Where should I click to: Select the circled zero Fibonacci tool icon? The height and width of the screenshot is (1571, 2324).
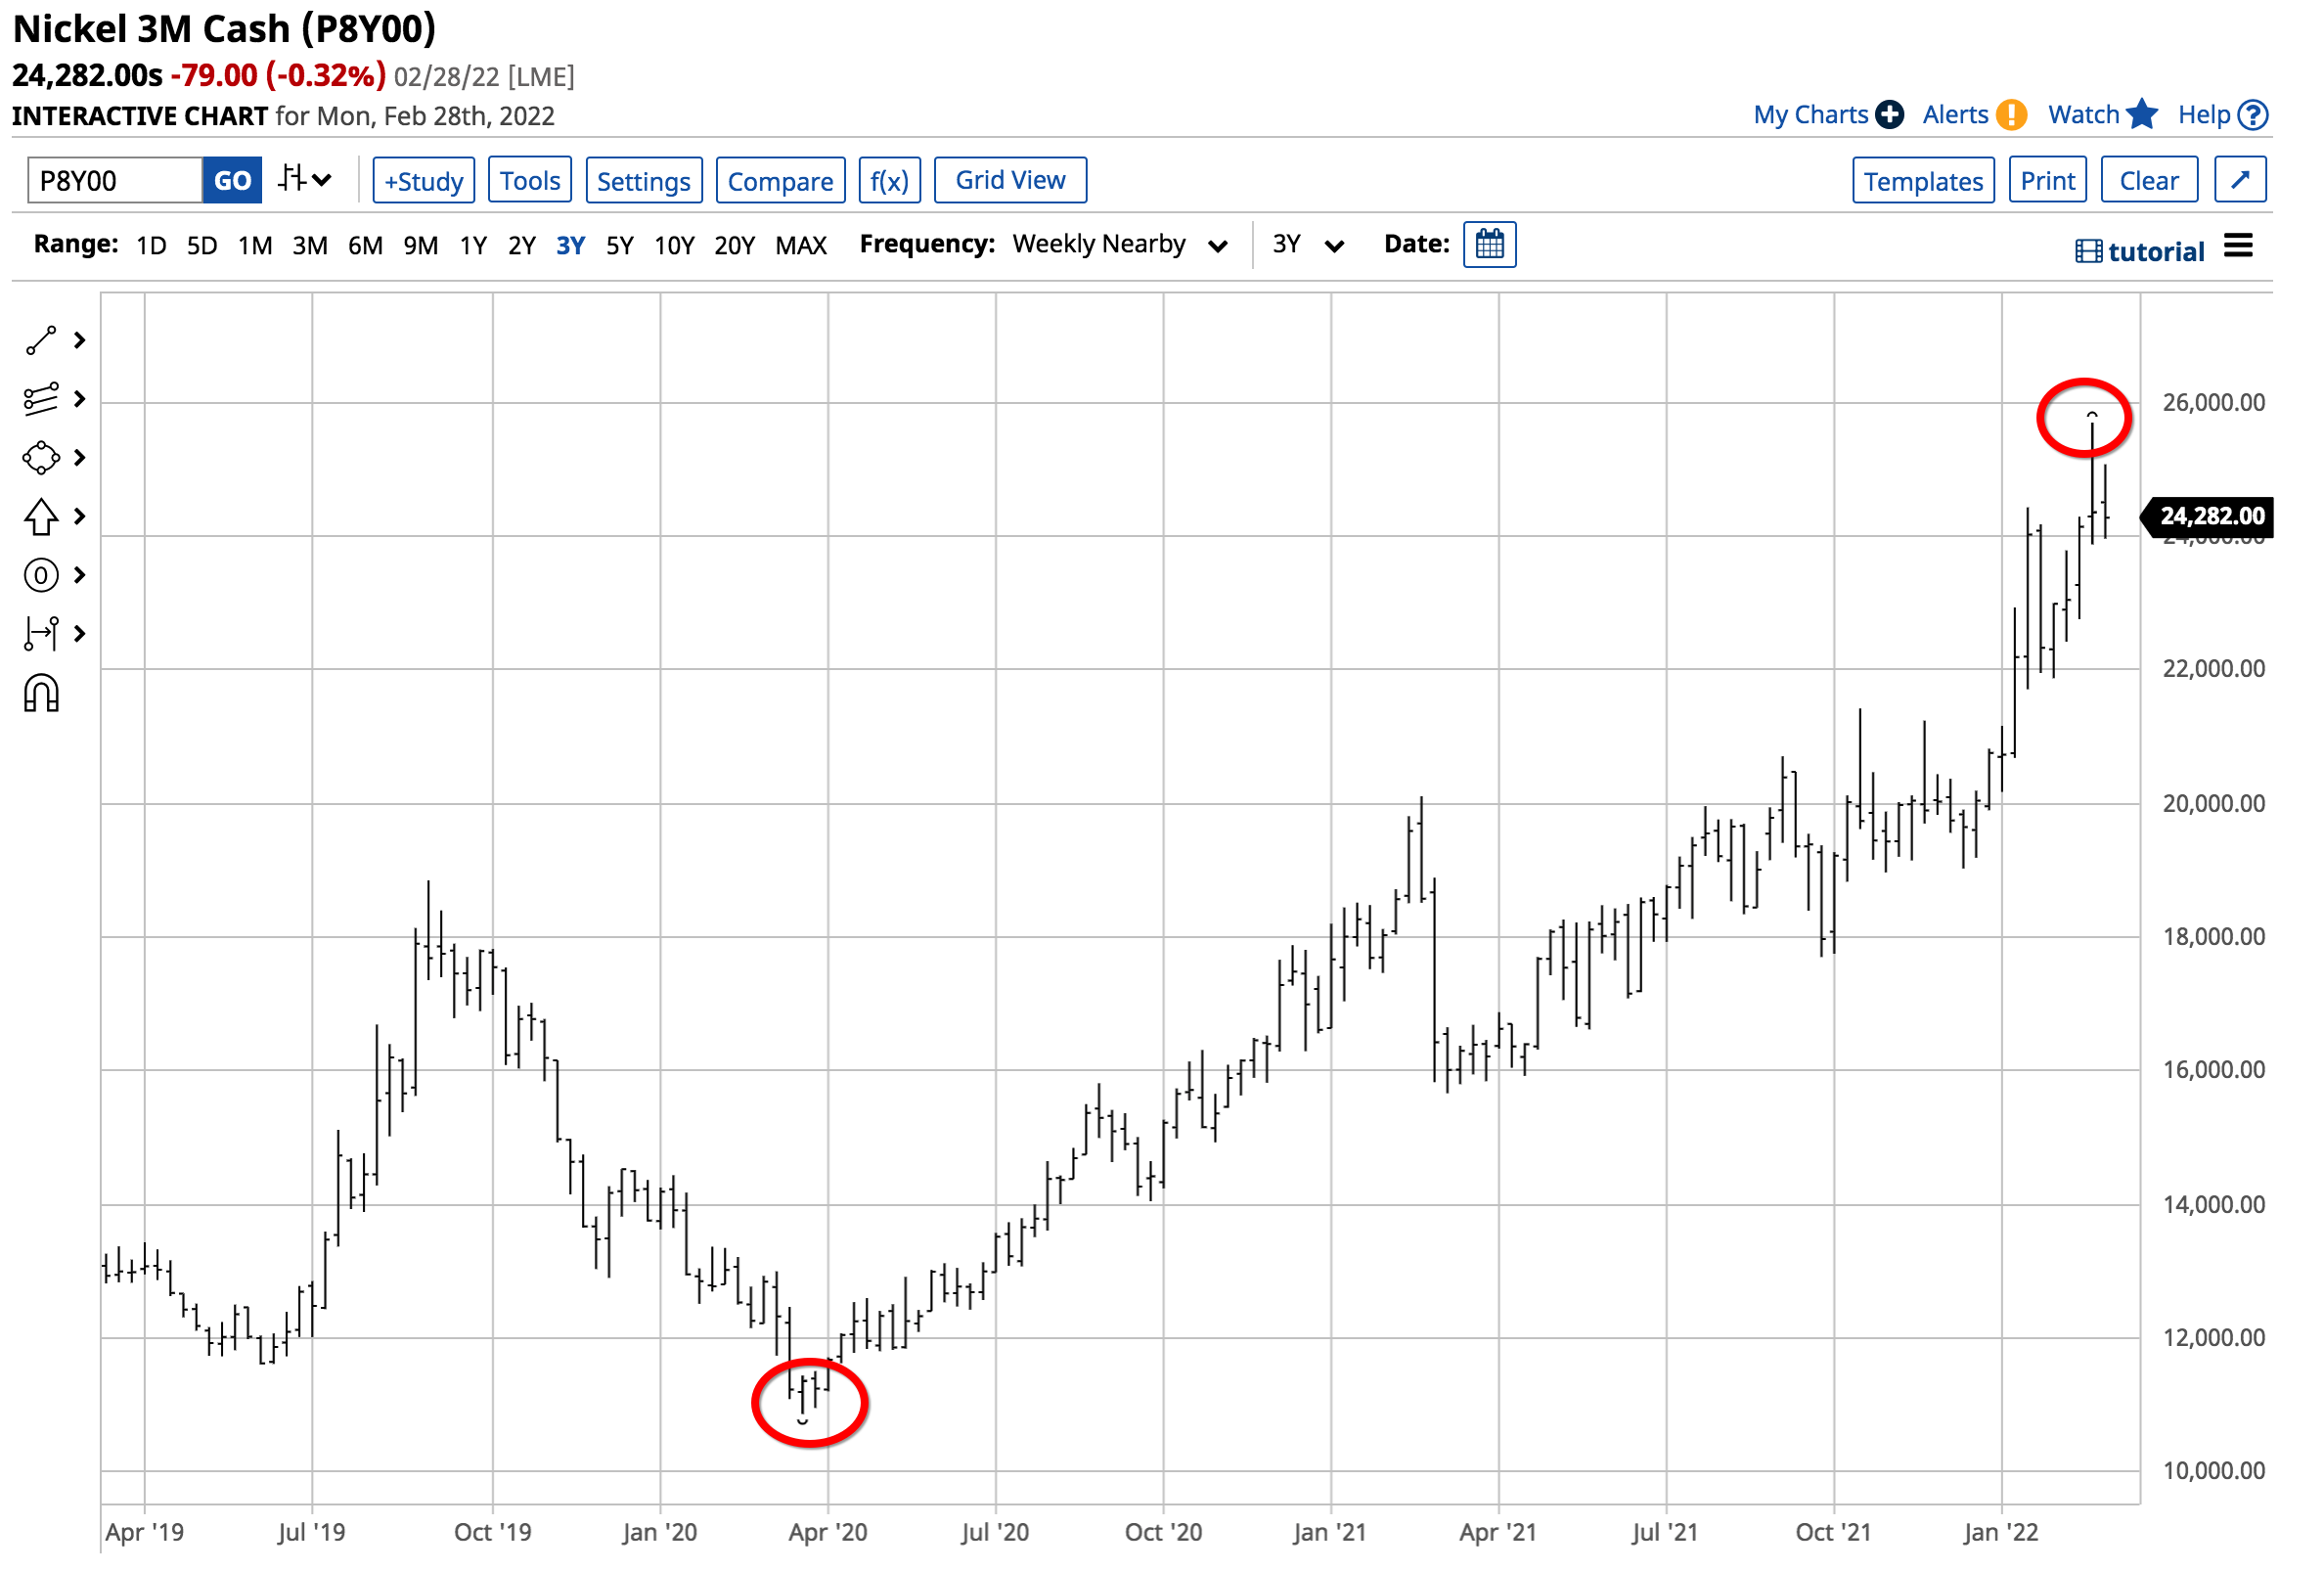tap(41, 577)
